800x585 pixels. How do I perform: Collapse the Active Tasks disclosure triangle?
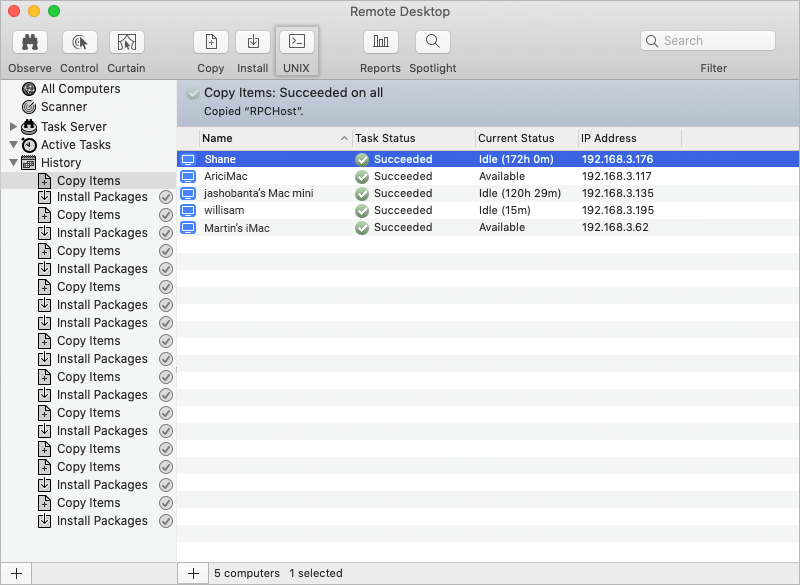[13, 145]
